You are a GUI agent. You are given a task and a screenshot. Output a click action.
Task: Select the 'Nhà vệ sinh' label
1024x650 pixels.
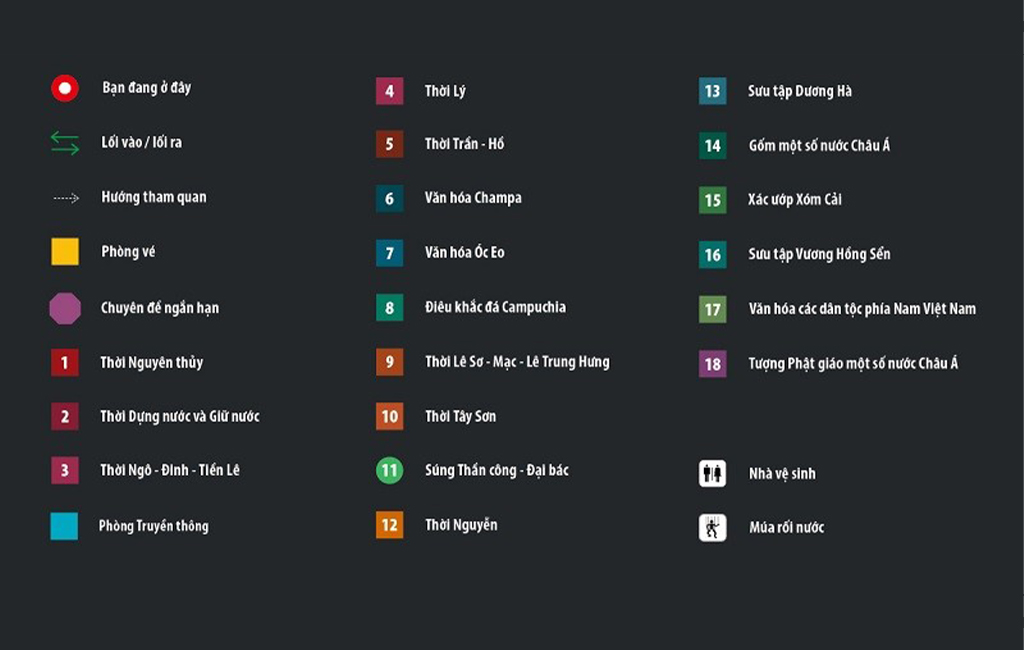[782, 474]
